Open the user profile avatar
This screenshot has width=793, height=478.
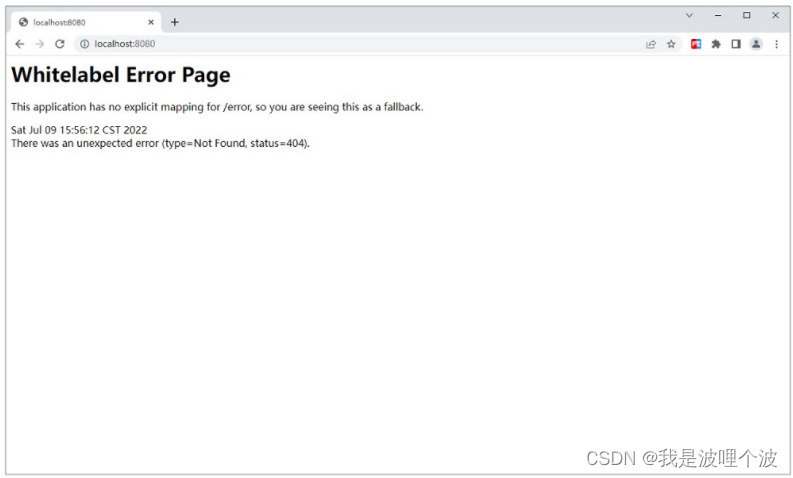click(756, 44)
